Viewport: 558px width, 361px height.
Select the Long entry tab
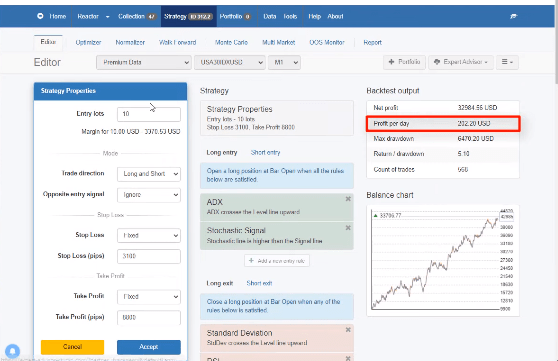(x=222, y=152)
